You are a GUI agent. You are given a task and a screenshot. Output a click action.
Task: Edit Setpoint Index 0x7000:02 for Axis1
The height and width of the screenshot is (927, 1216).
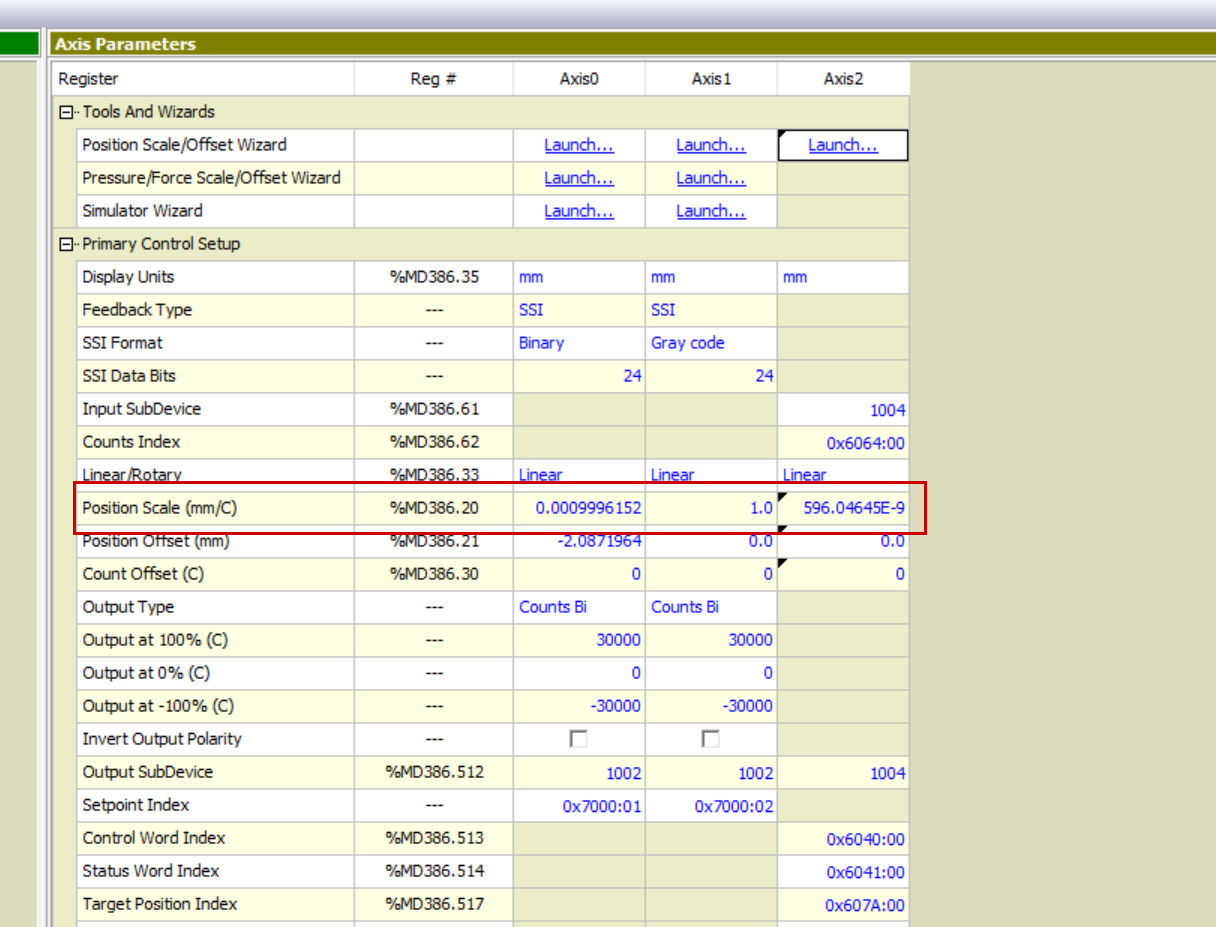click(711, 805)
